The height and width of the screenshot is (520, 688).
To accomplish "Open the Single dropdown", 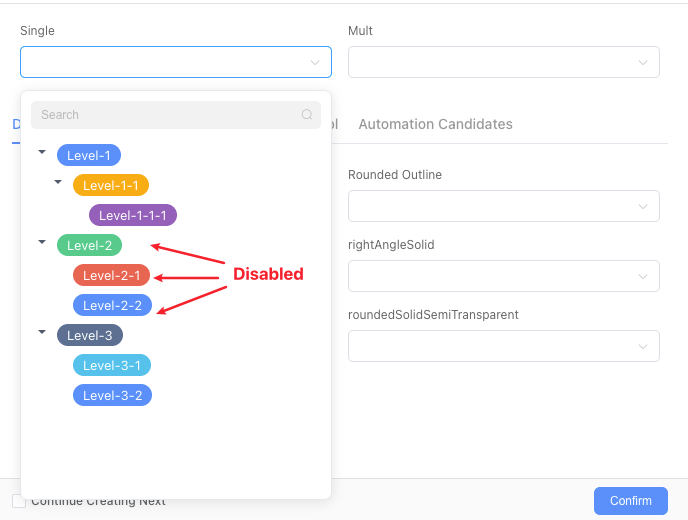I will (175, 62).
